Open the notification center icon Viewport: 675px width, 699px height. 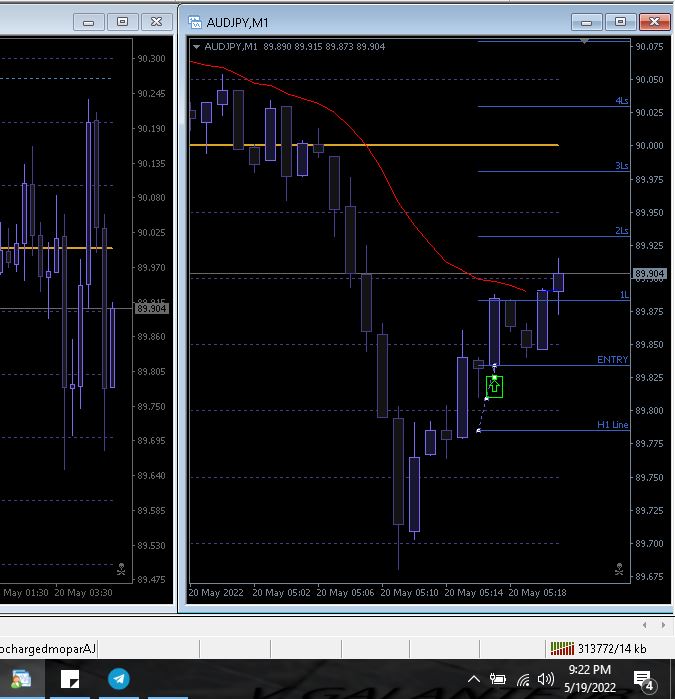click(644, 680)
